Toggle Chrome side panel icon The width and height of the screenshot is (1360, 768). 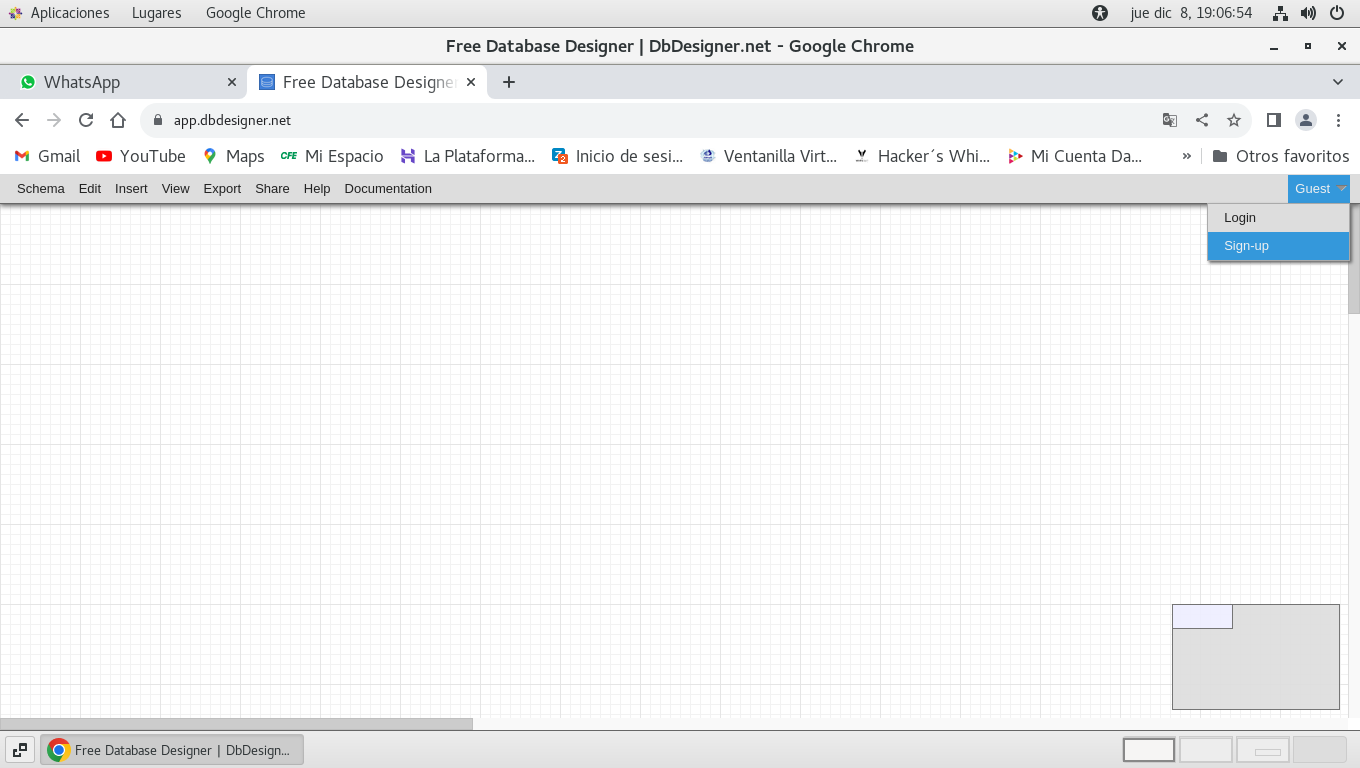point(1274,120)
